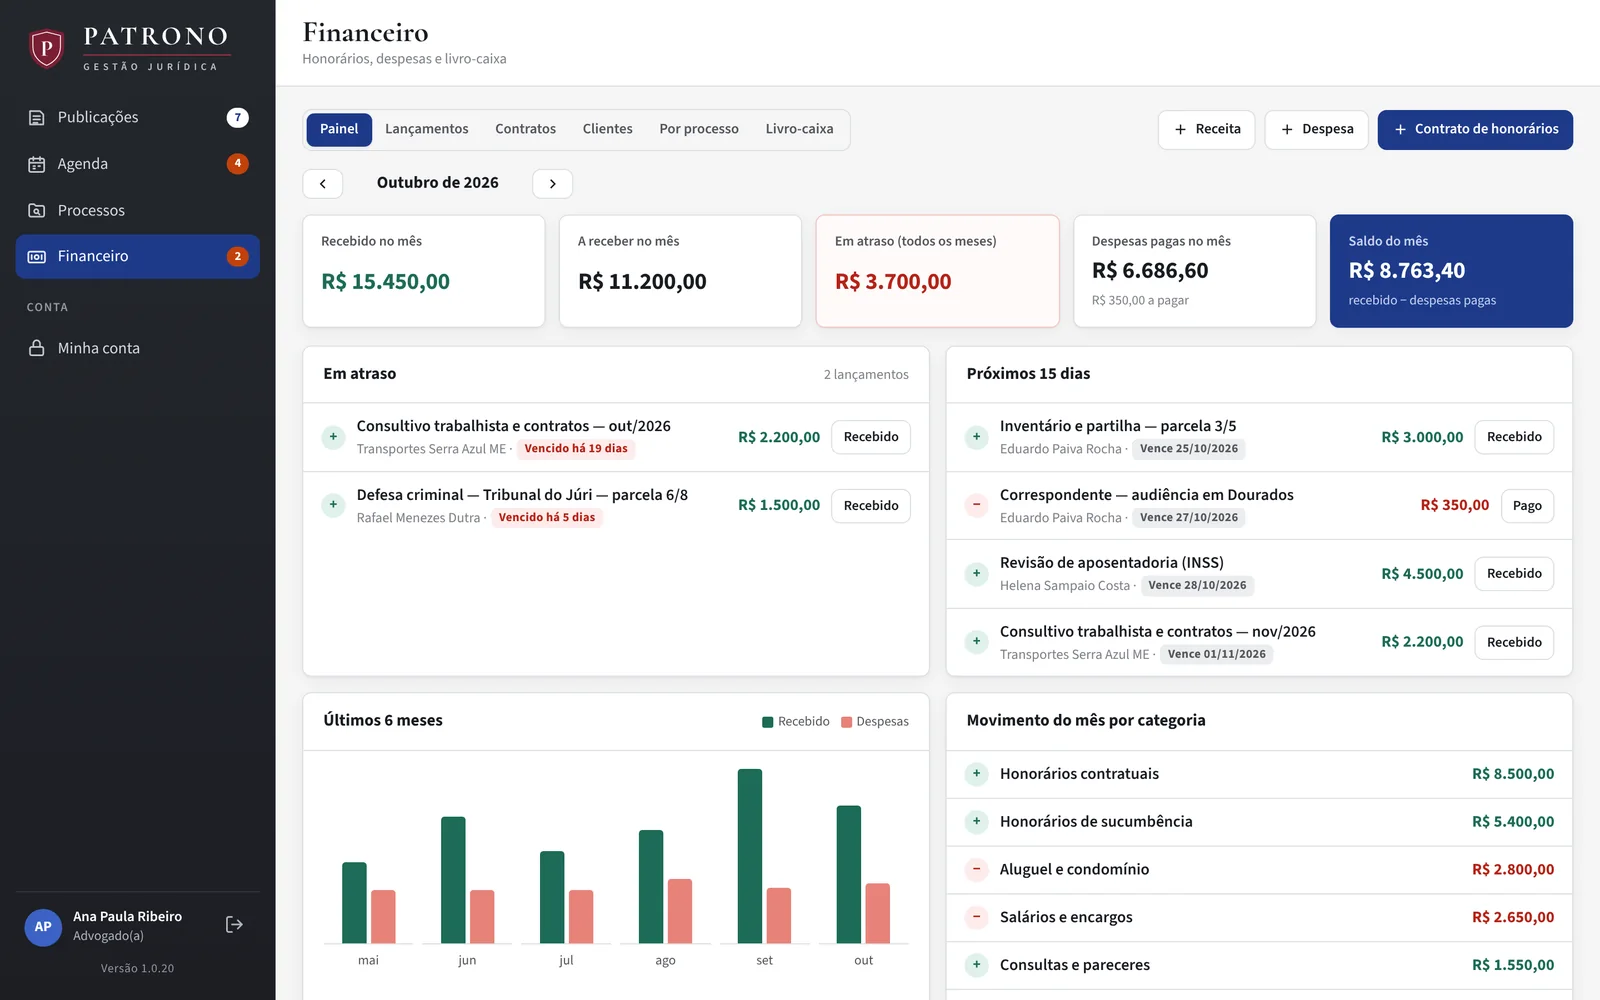Click the plus icon for Honorários contratuais

977,774
